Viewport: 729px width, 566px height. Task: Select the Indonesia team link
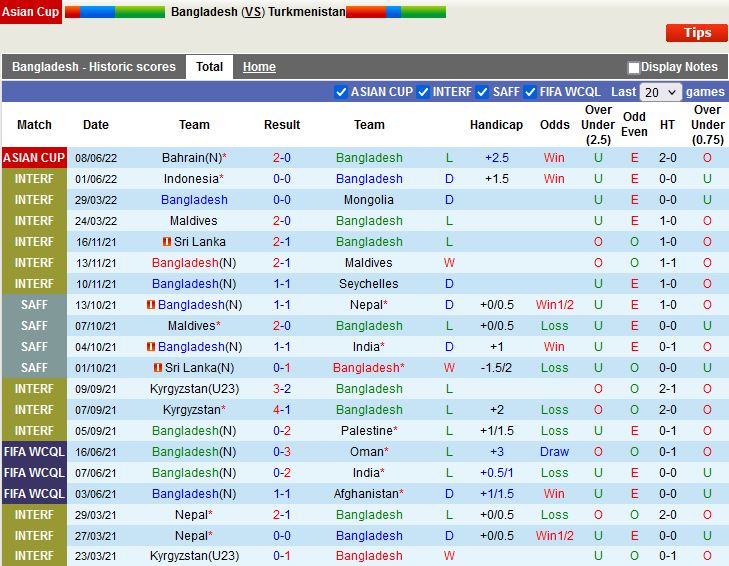[x=190, y=179]
